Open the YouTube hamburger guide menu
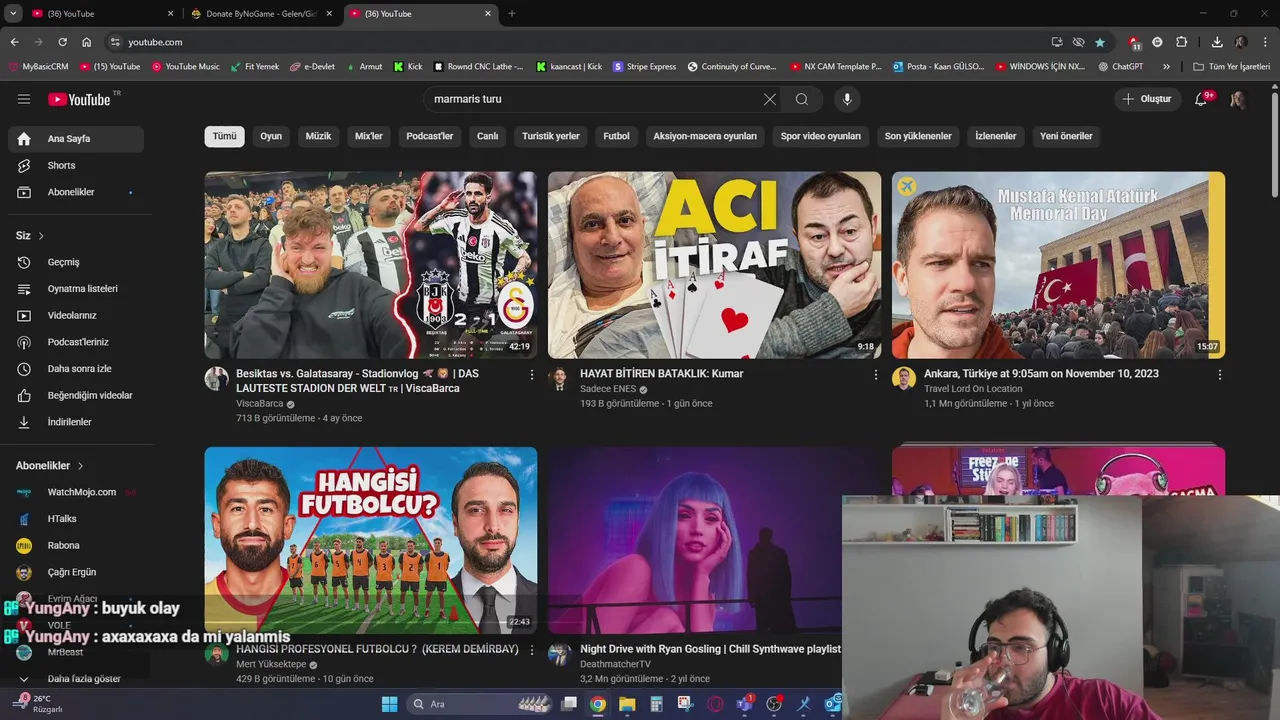The image size is (1280, 720). [x=24, y=99]
